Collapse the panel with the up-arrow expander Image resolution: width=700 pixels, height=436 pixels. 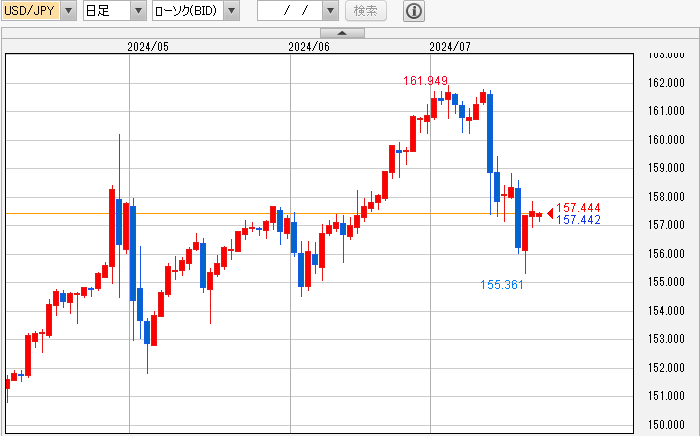click(x=342, y=33)
